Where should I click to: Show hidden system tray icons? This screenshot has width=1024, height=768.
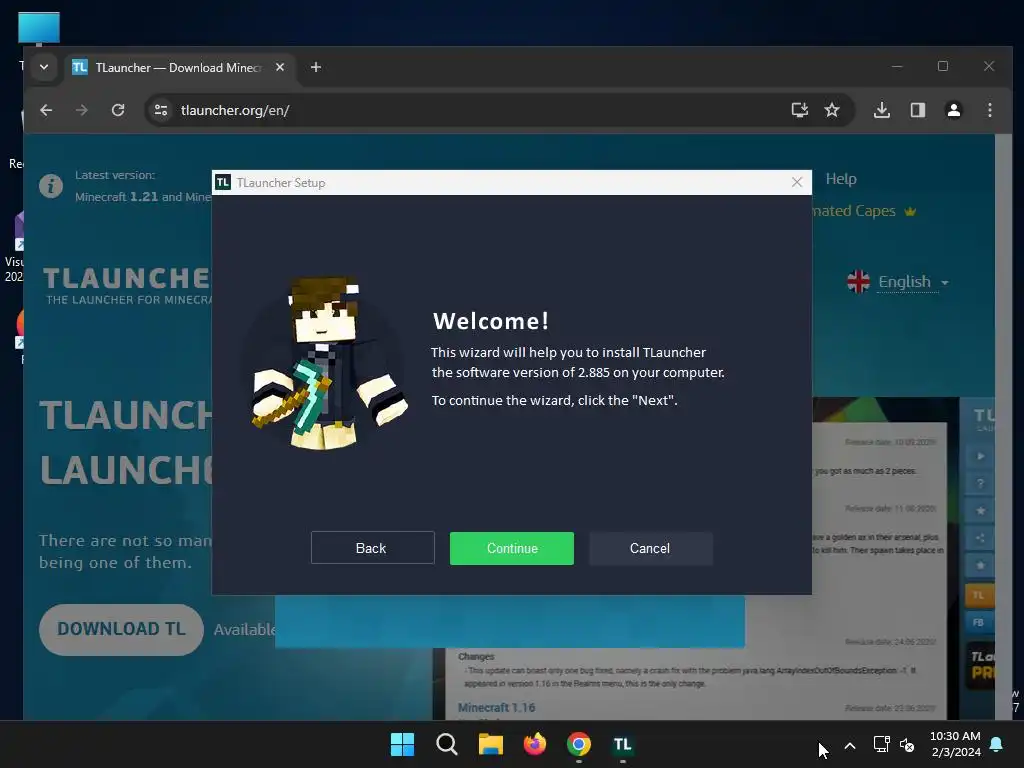(850, 745)
